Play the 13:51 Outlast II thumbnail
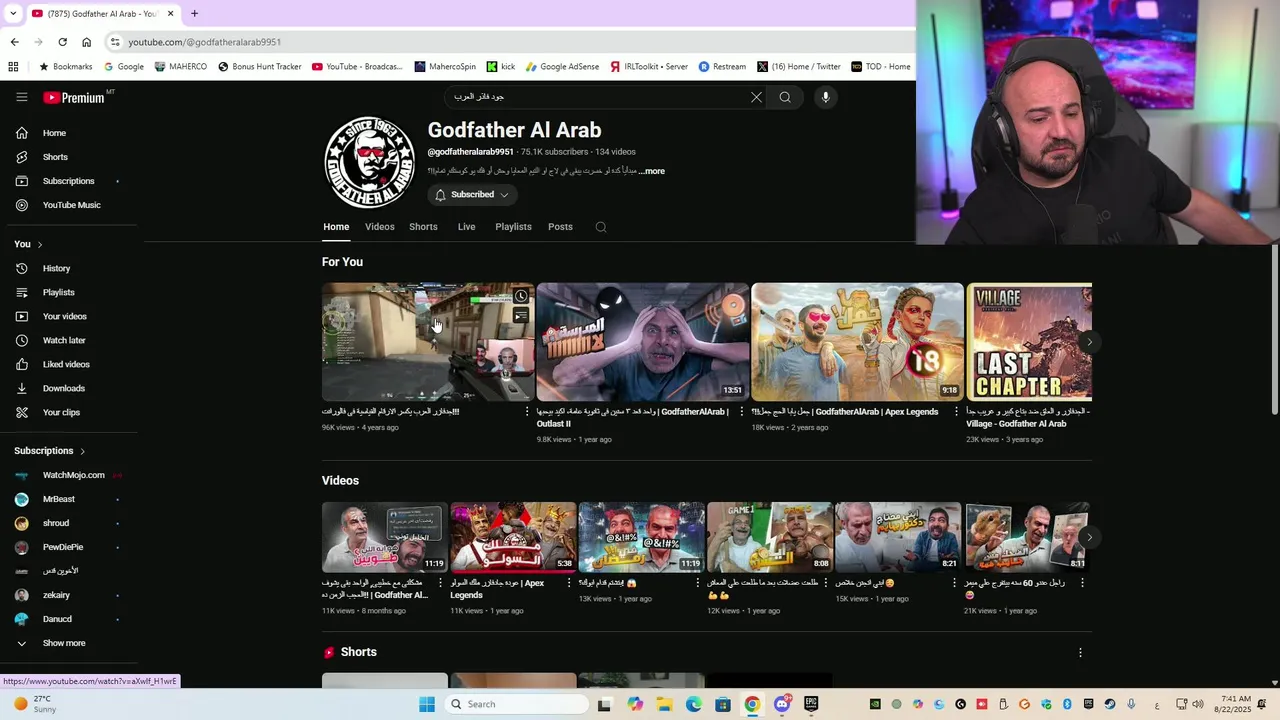1280x720 pixels. click(642, 342)
